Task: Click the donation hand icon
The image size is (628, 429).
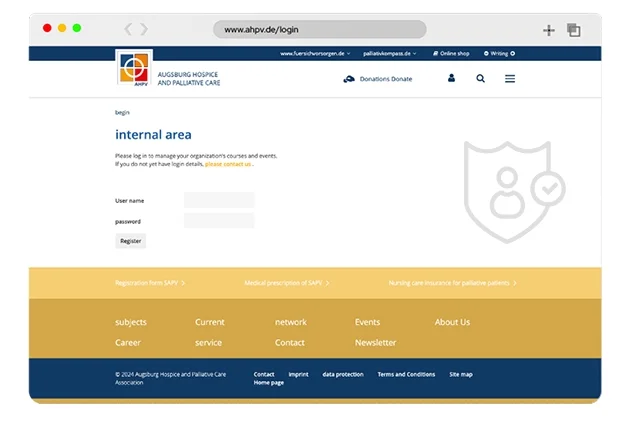Action: [349, 79]
